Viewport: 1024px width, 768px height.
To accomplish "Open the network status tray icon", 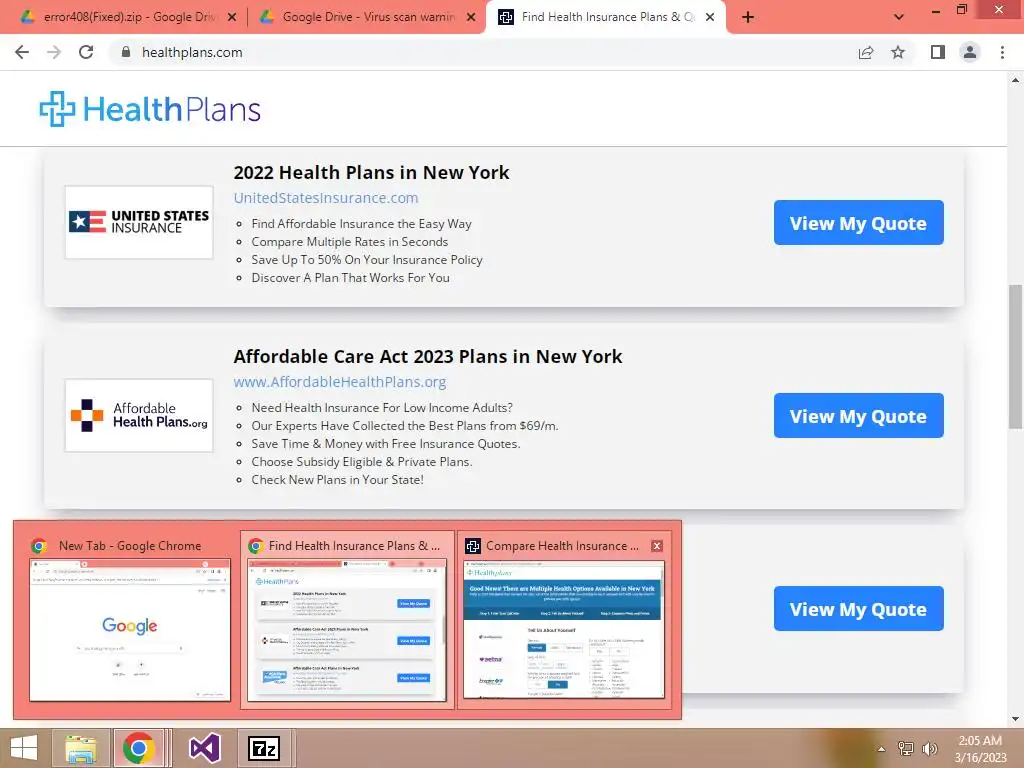I will (x=906, y=749).
